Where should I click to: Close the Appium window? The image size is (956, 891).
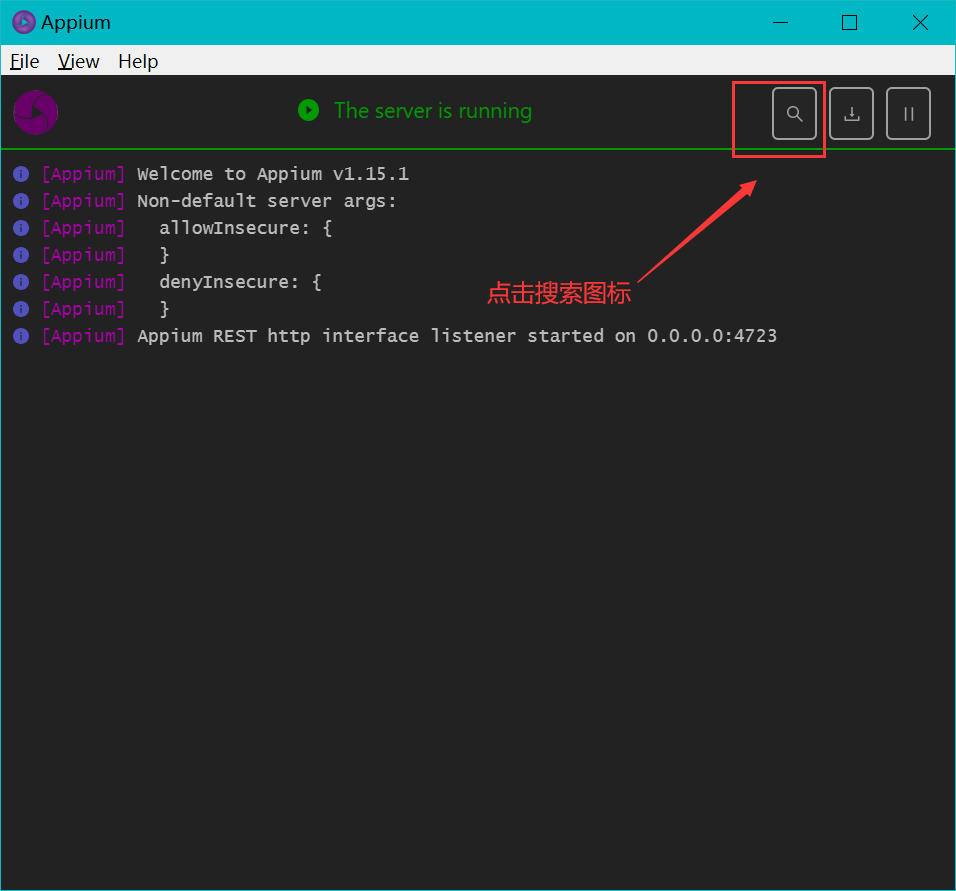pyautogui.click(x=920, y=22)
